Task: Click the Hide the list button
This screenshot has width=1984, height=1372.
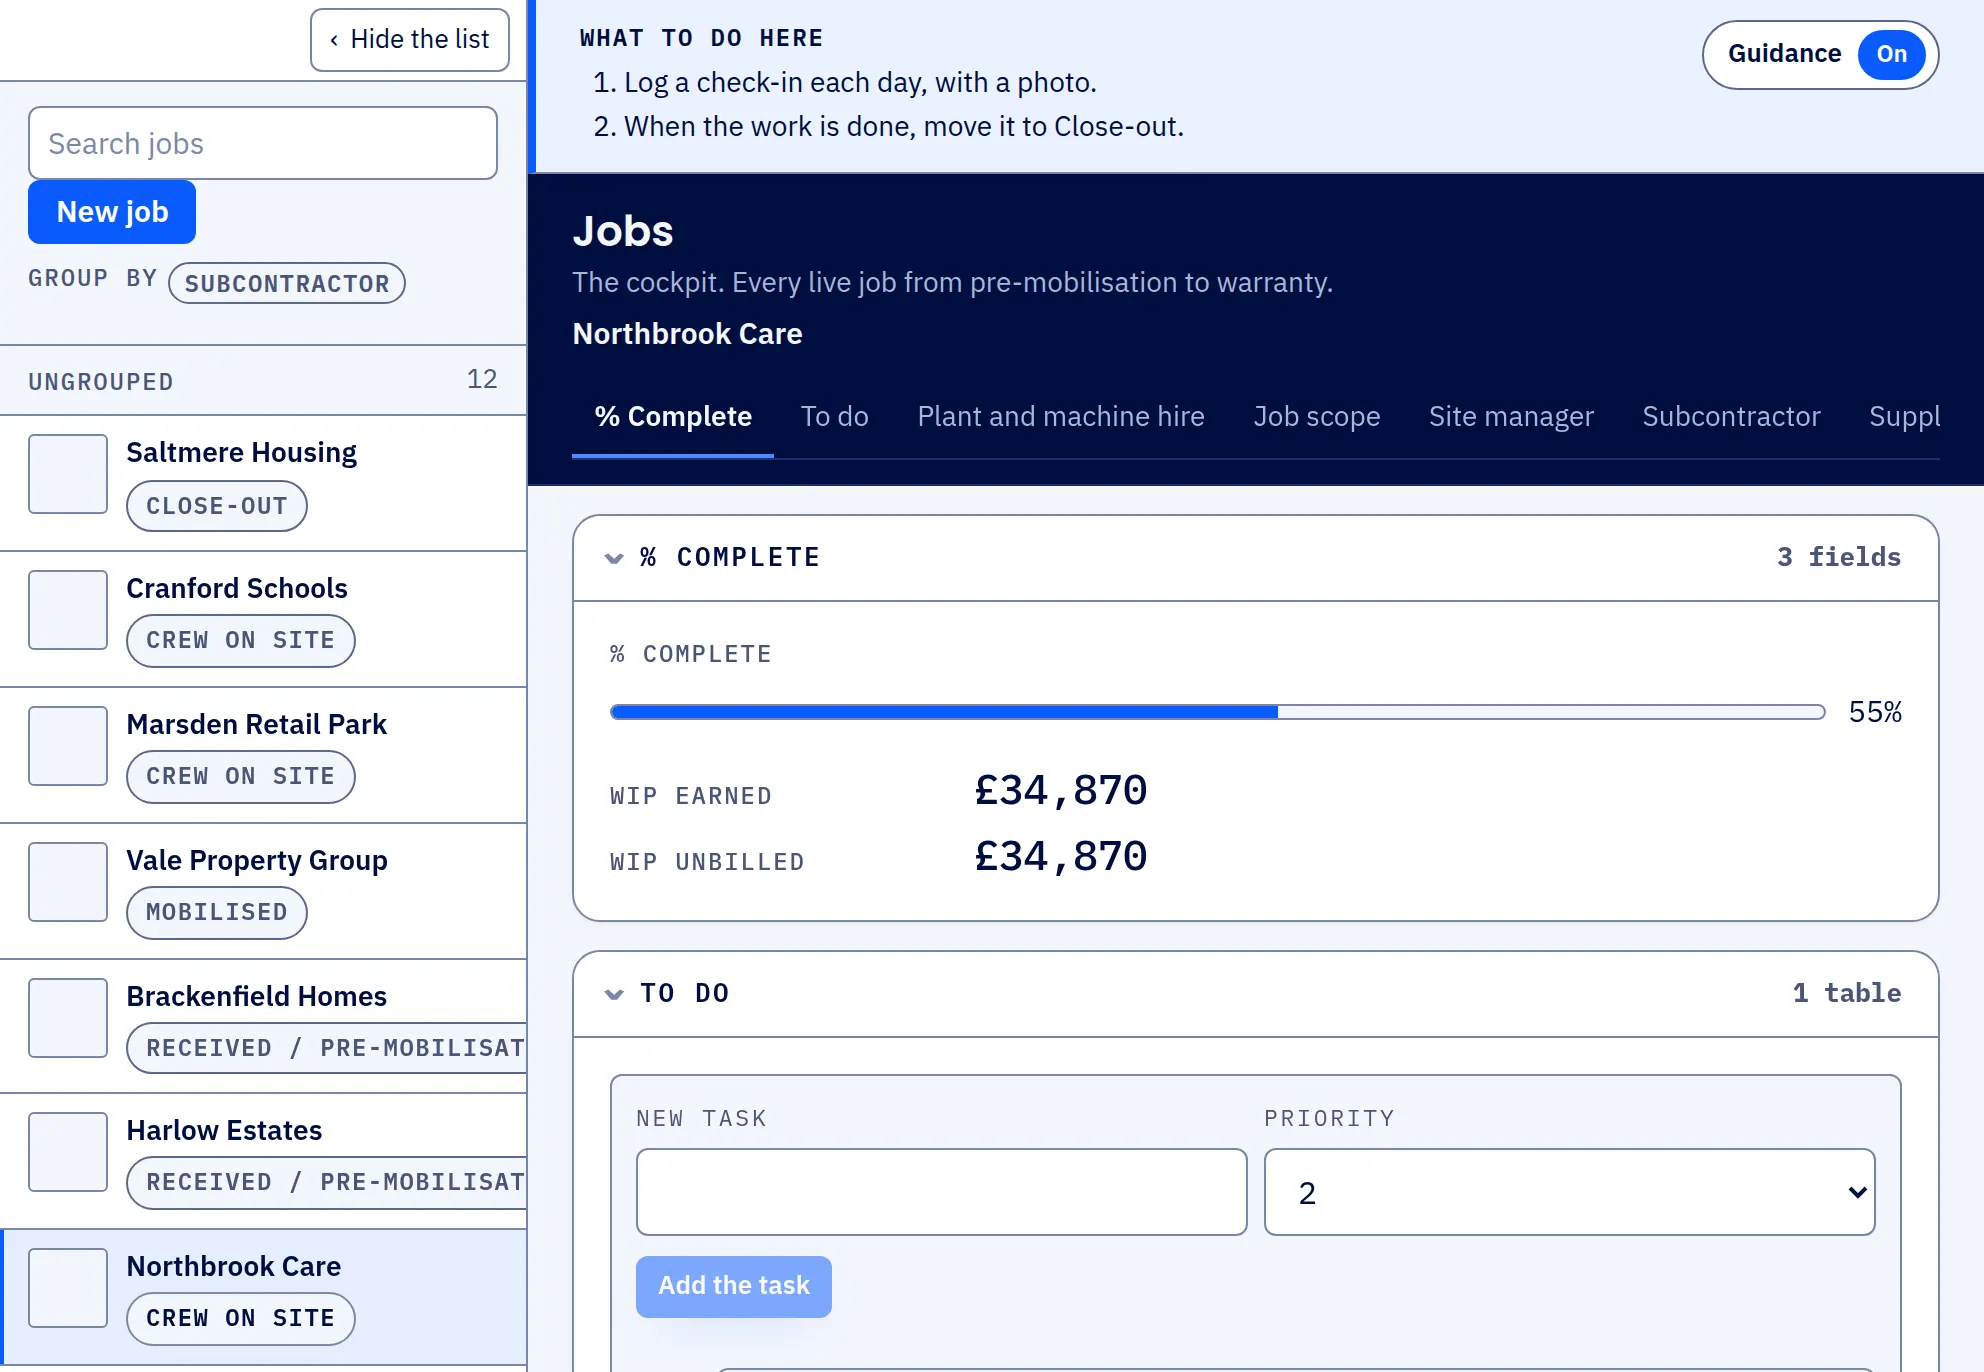Action: click(x=410, y=40)
